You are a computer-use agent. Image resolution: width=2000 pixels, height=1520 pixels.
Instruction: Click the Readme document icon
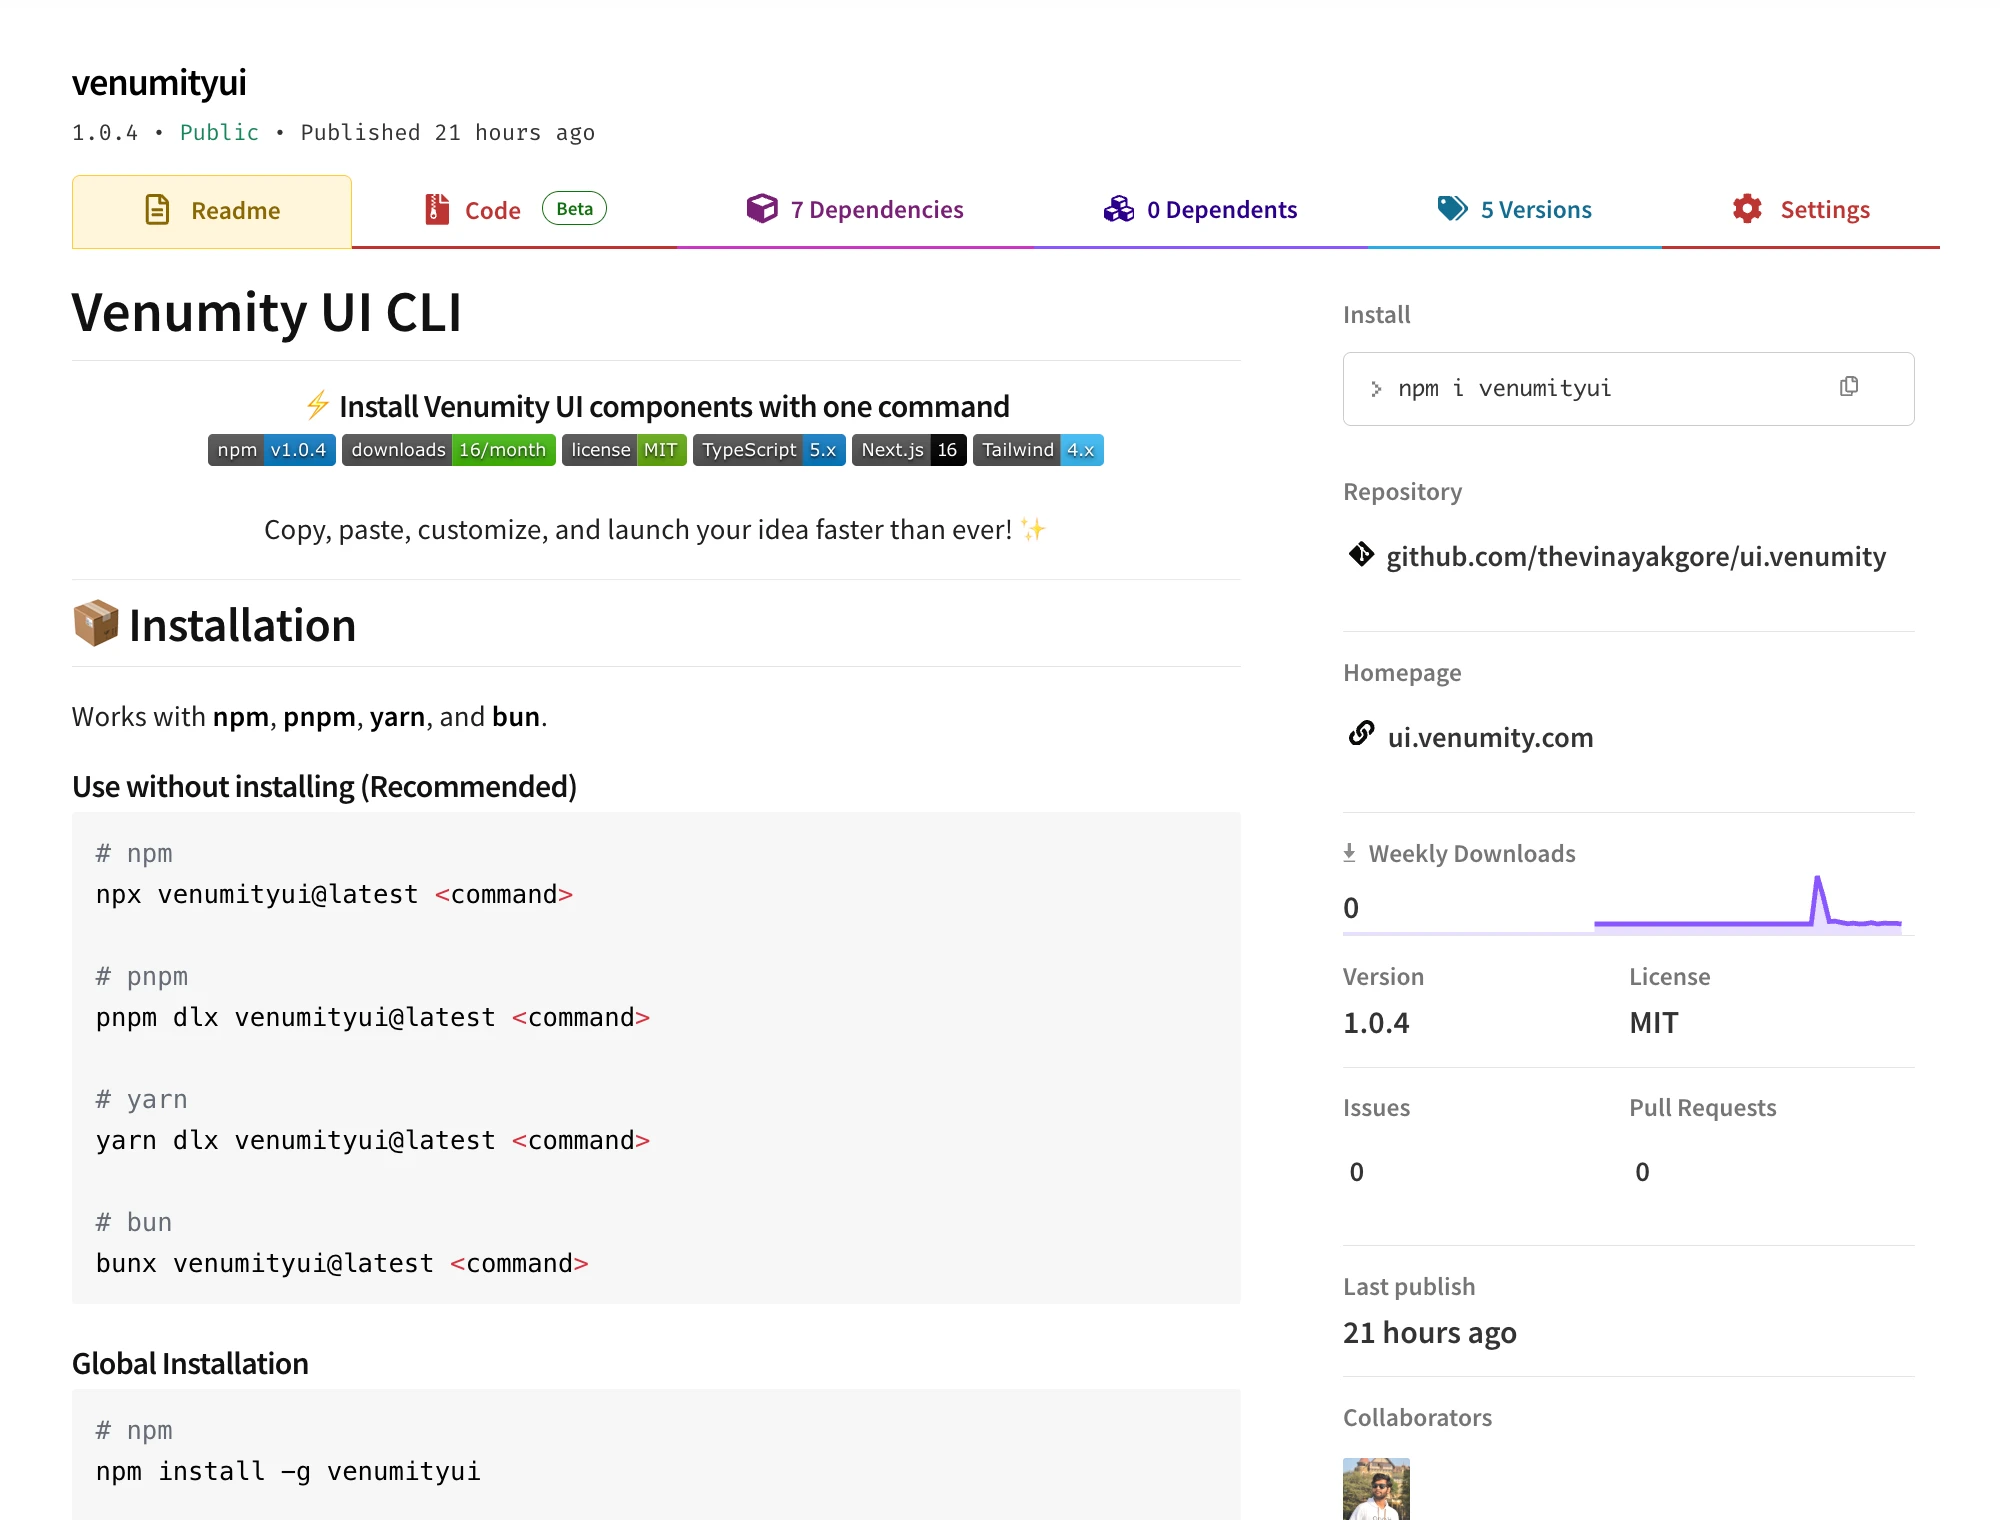[158, 210]
